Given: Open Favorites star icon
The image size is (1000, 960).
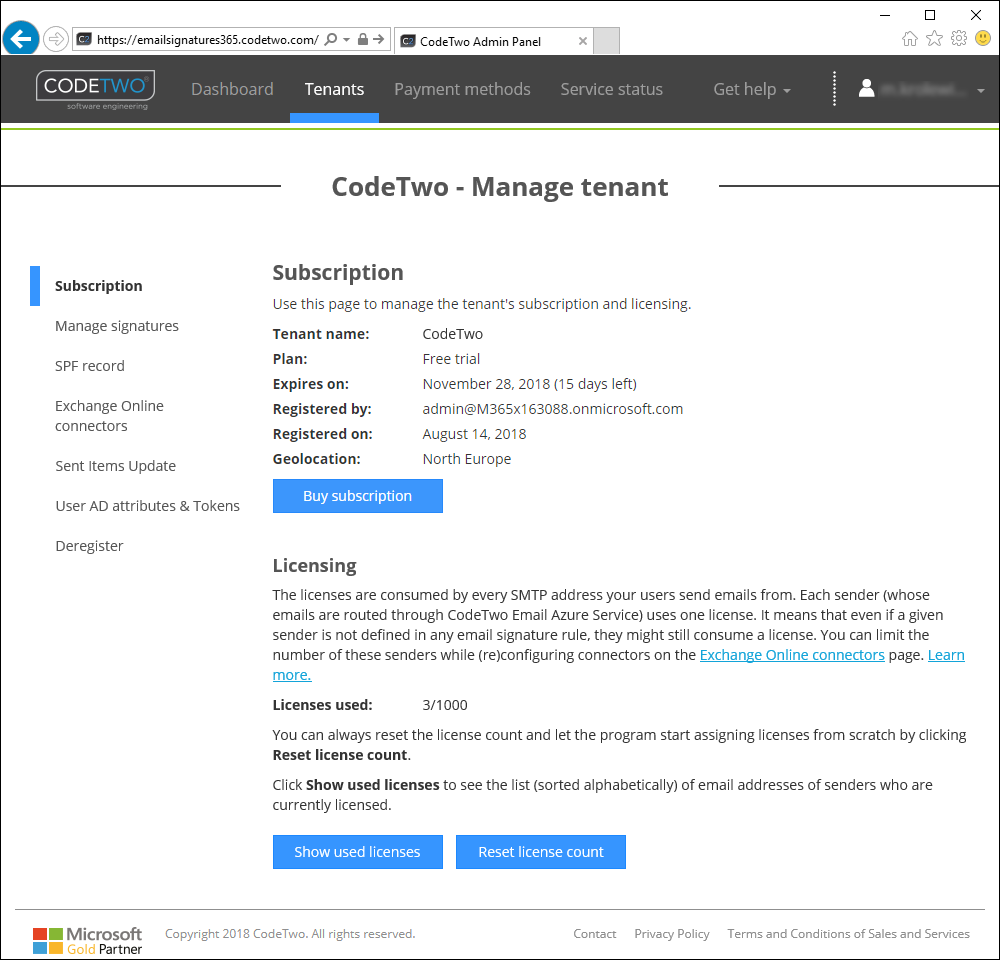Looking at the screenshot, I should click(x=934, y=39).
